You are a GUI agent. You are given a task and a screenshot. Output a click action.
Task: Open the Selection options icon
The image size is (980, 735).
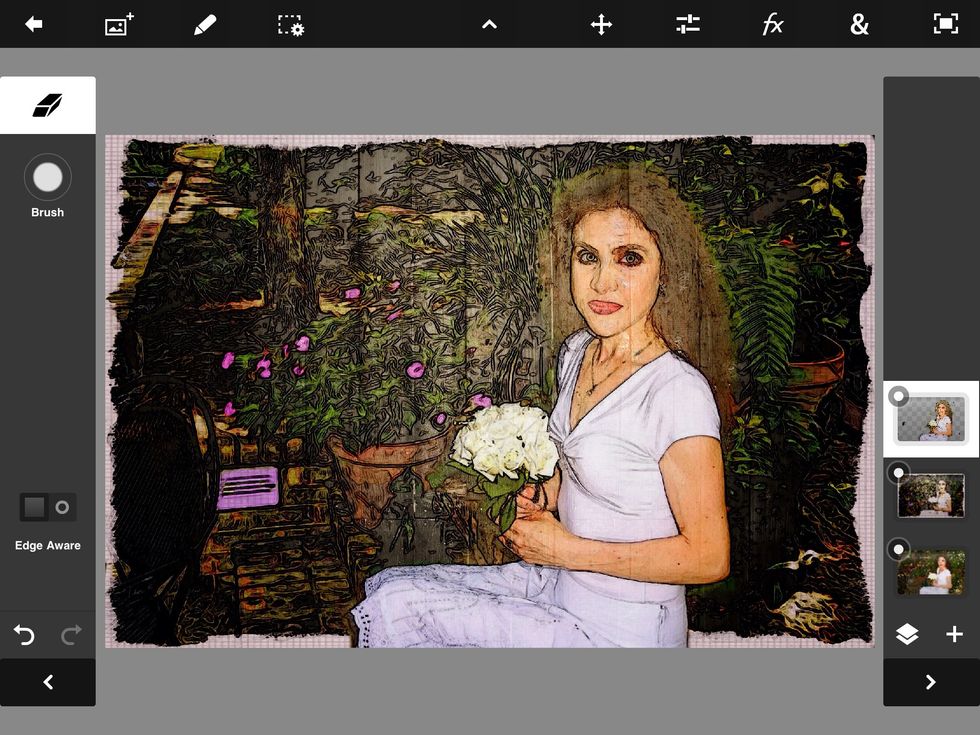click(x=289, y=24)
